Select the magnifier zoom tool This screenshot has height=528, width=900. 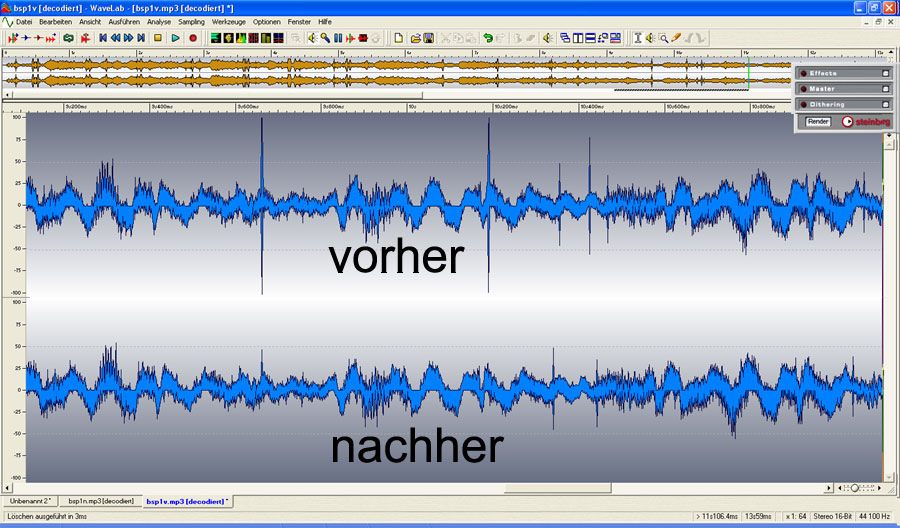[x=663, y=38]
